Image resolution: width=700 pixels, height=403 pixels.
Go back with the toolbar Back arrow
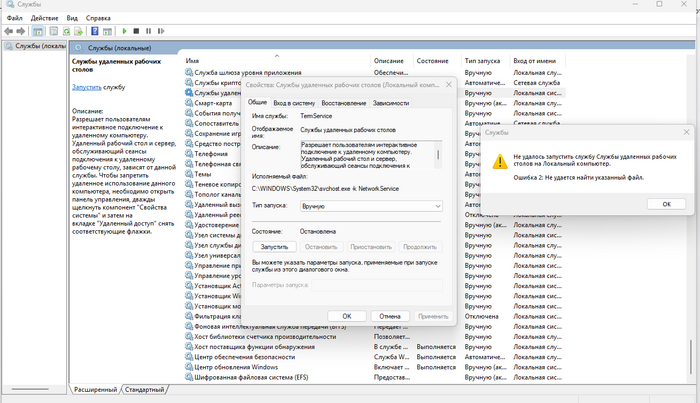8,31
